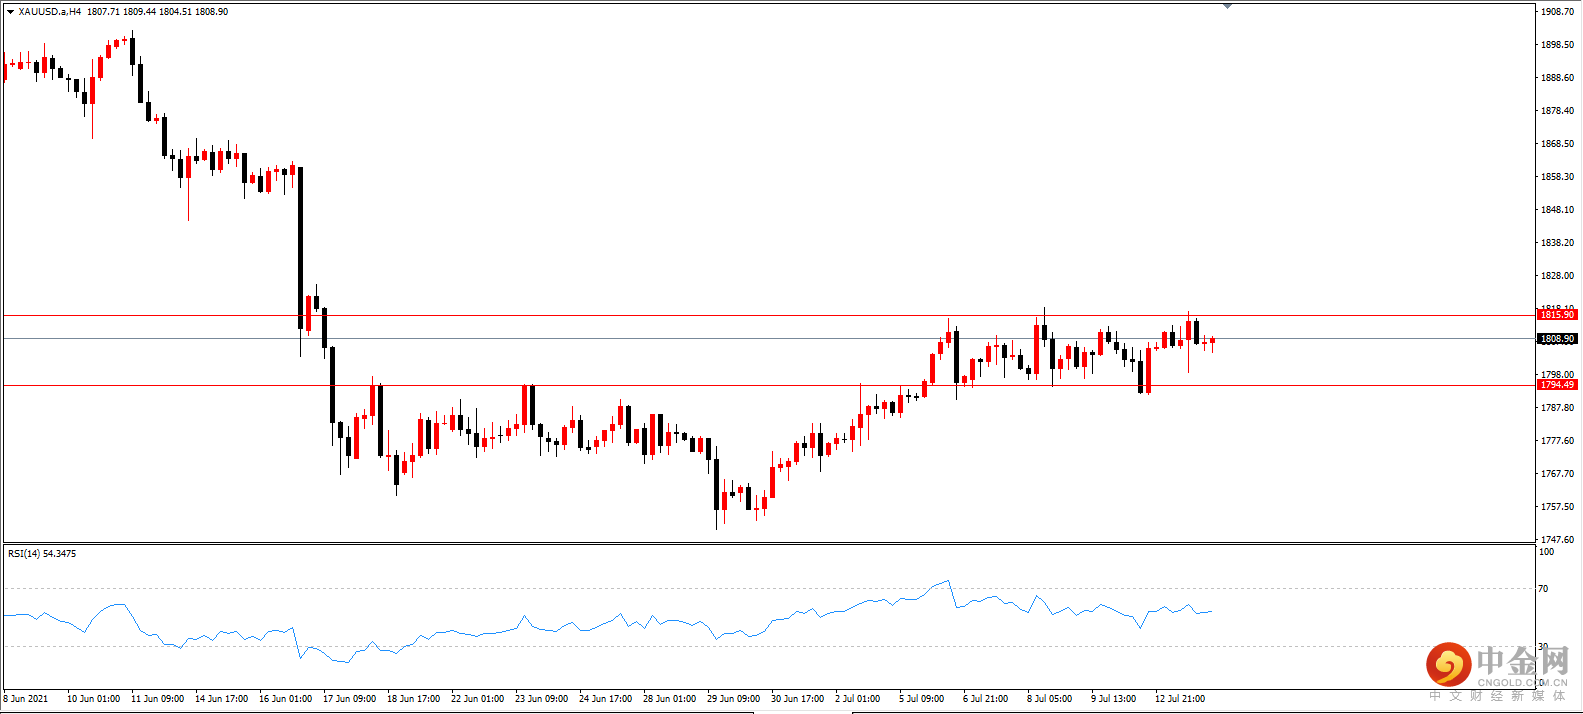Click the 1777.60 price axis value
Viewport: 1583px width, 714px height.
[x=1557, y=441]
